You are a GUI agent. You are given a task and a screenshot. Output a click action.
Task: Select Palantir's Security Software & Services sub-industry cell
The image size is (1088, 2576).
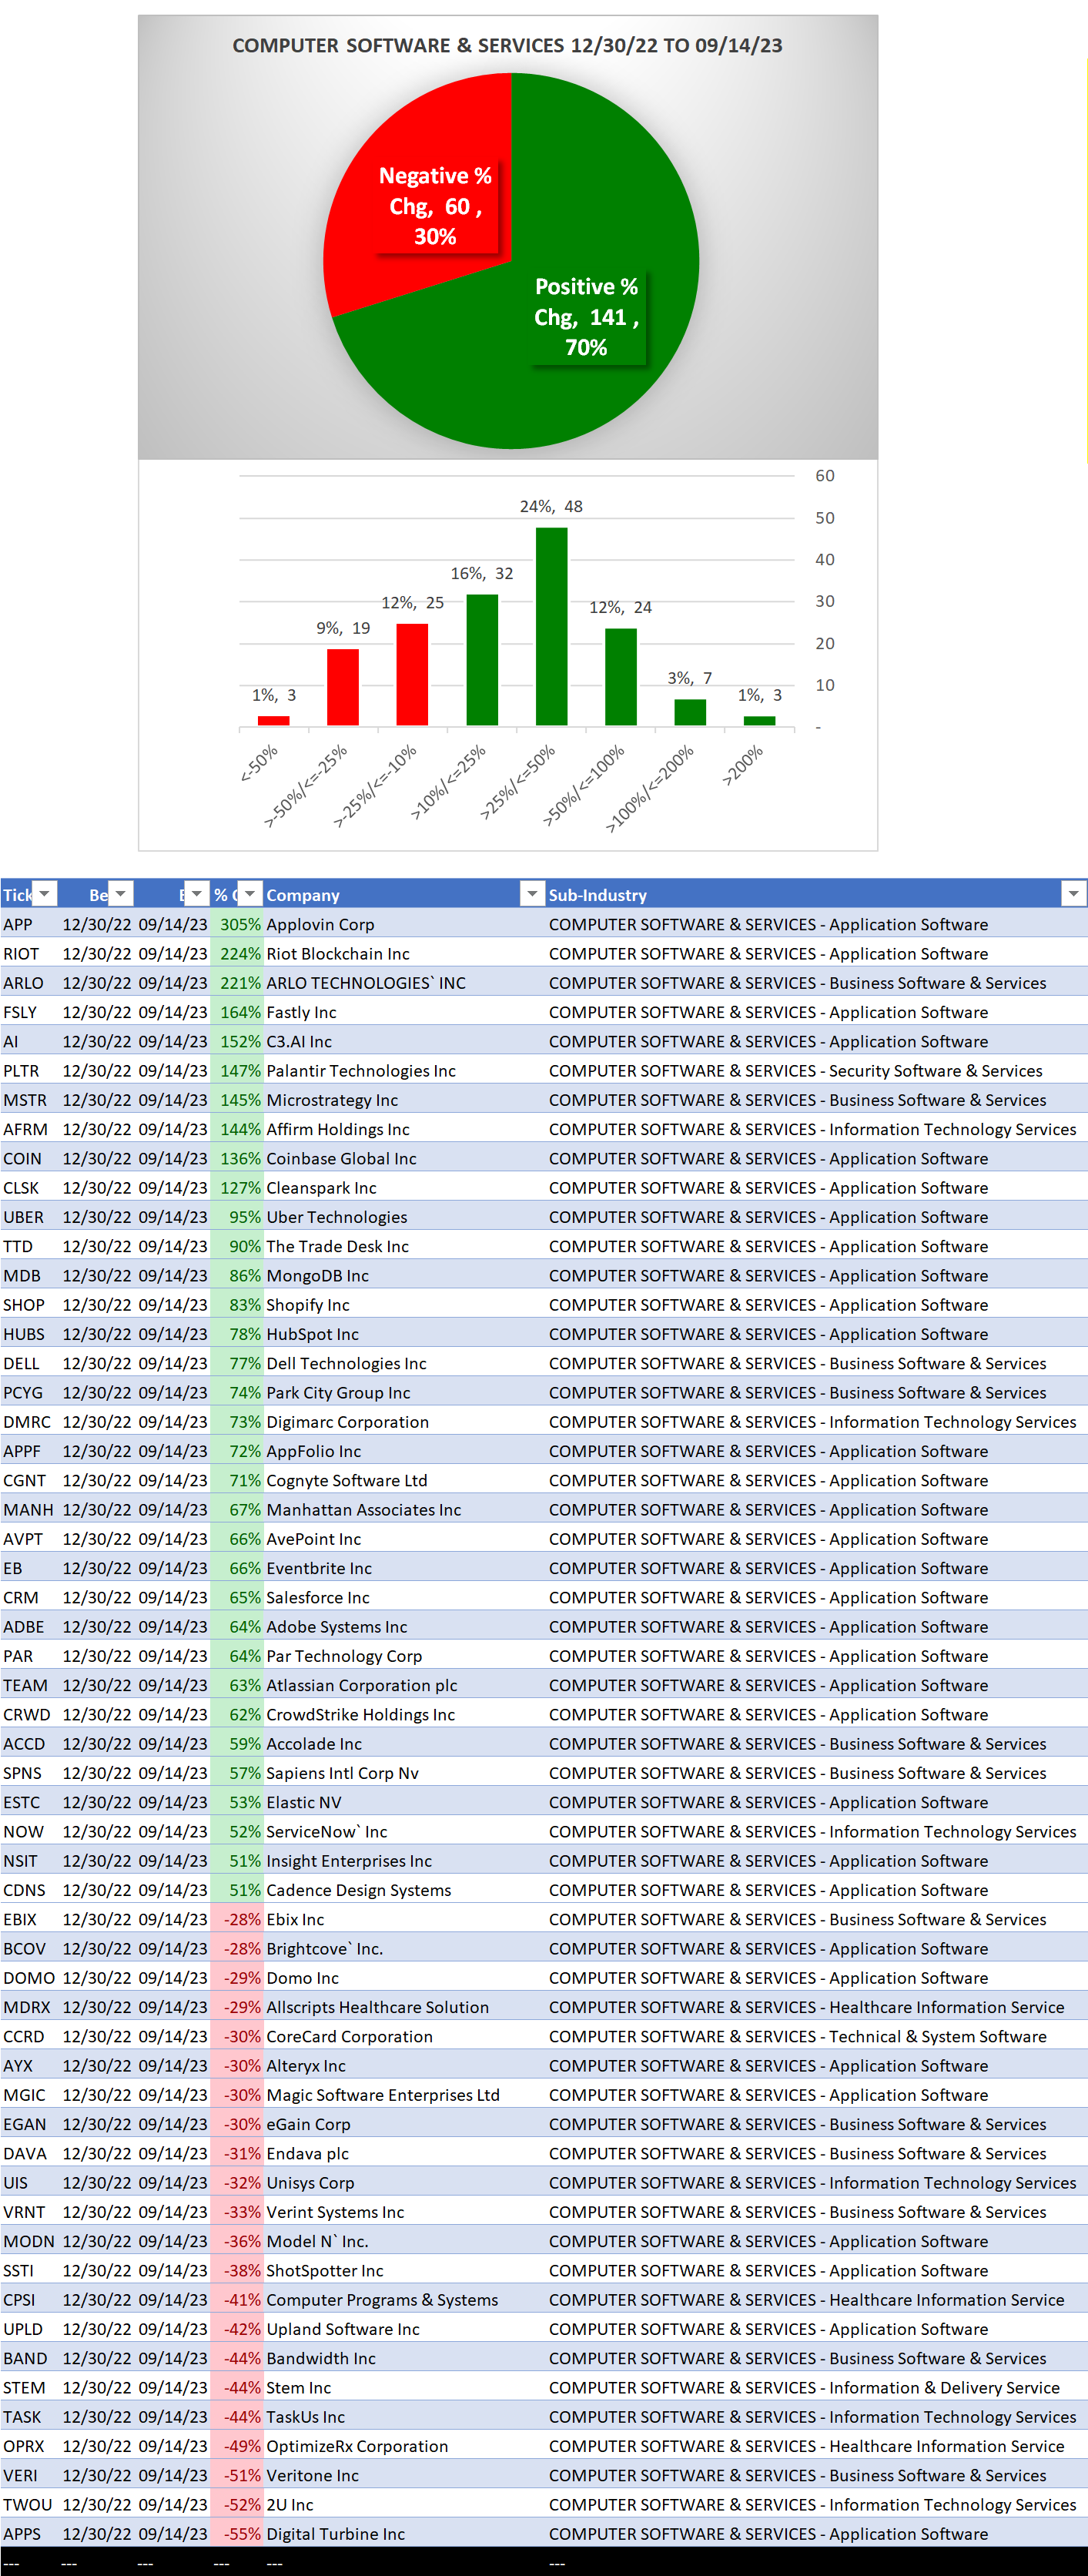point(816,1070)
